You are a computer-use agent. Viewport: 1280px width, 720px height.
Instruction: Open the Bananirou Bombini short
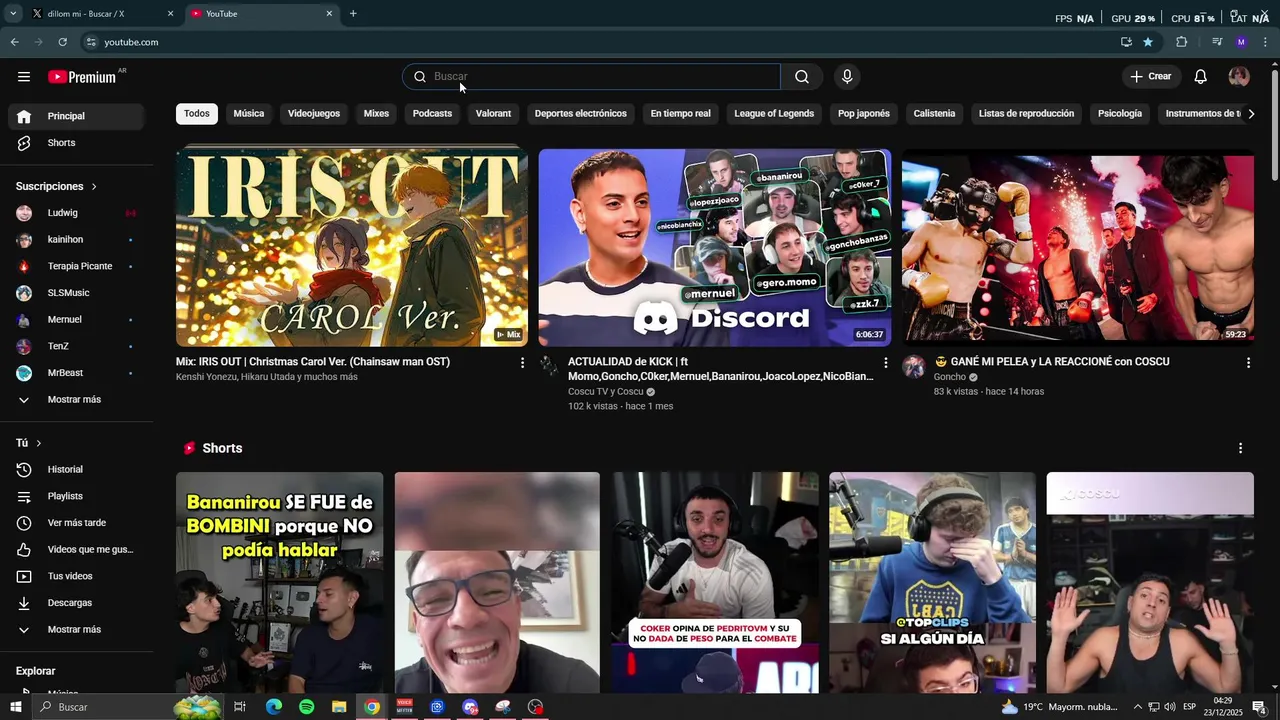[x=279, y=582]
